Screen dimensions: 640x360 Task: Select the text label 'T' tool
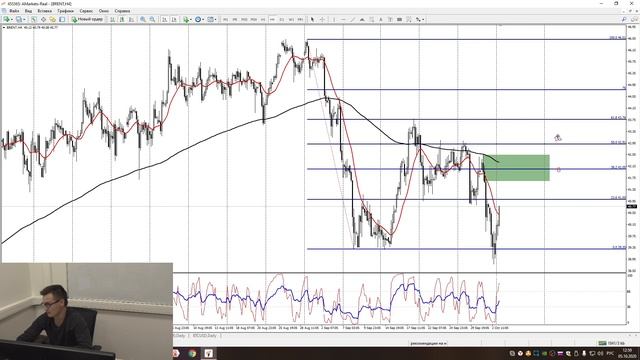click(x=390, y=19)
